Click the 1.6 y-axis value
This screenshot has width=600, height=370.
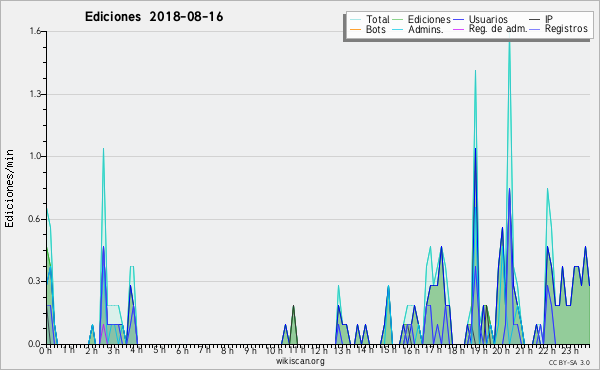point(35,31)
